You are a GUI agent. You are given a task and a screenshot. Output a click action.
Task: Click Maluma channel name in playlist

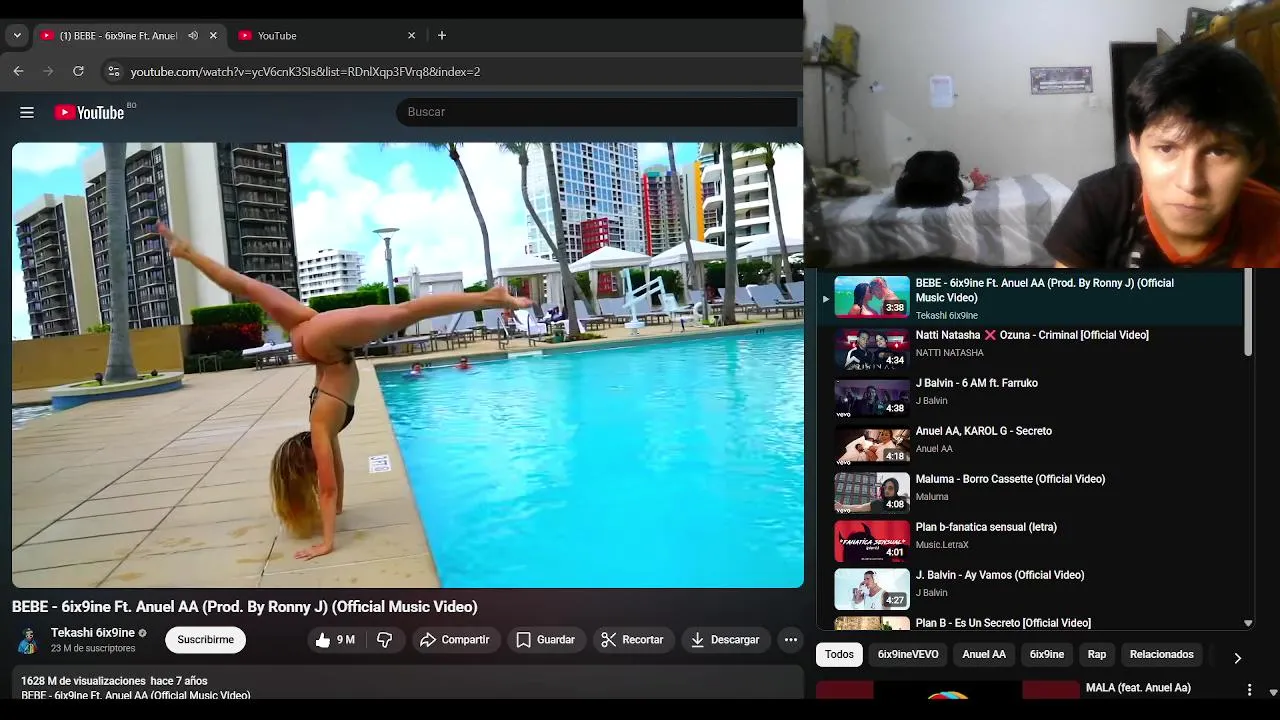pyautogui.click(x=932, y=497)
